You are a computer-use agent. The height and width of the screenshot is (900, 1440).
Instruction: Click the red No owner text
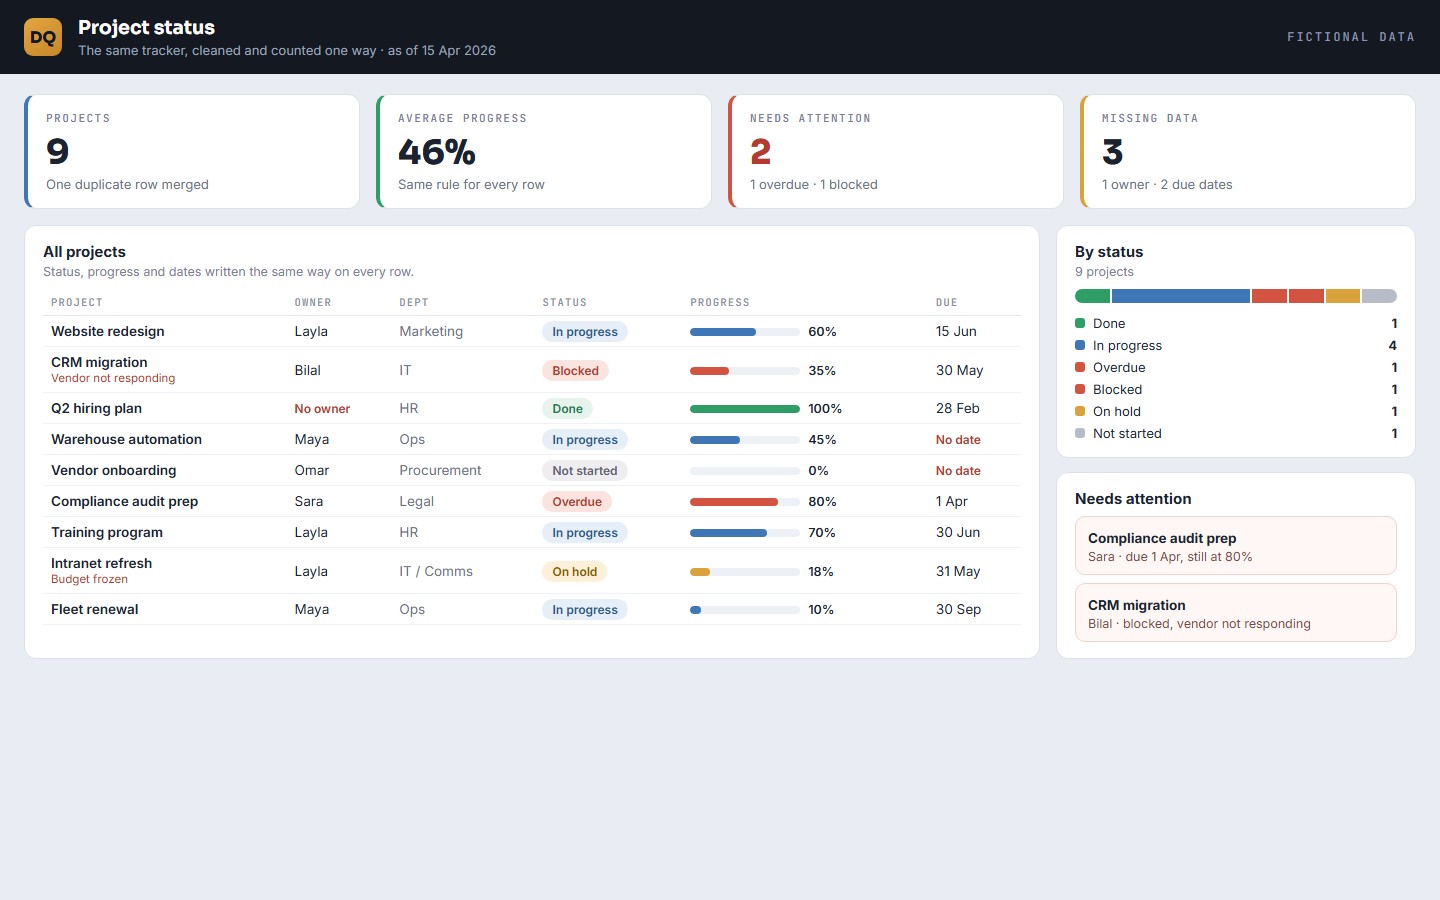coord(322,409)
